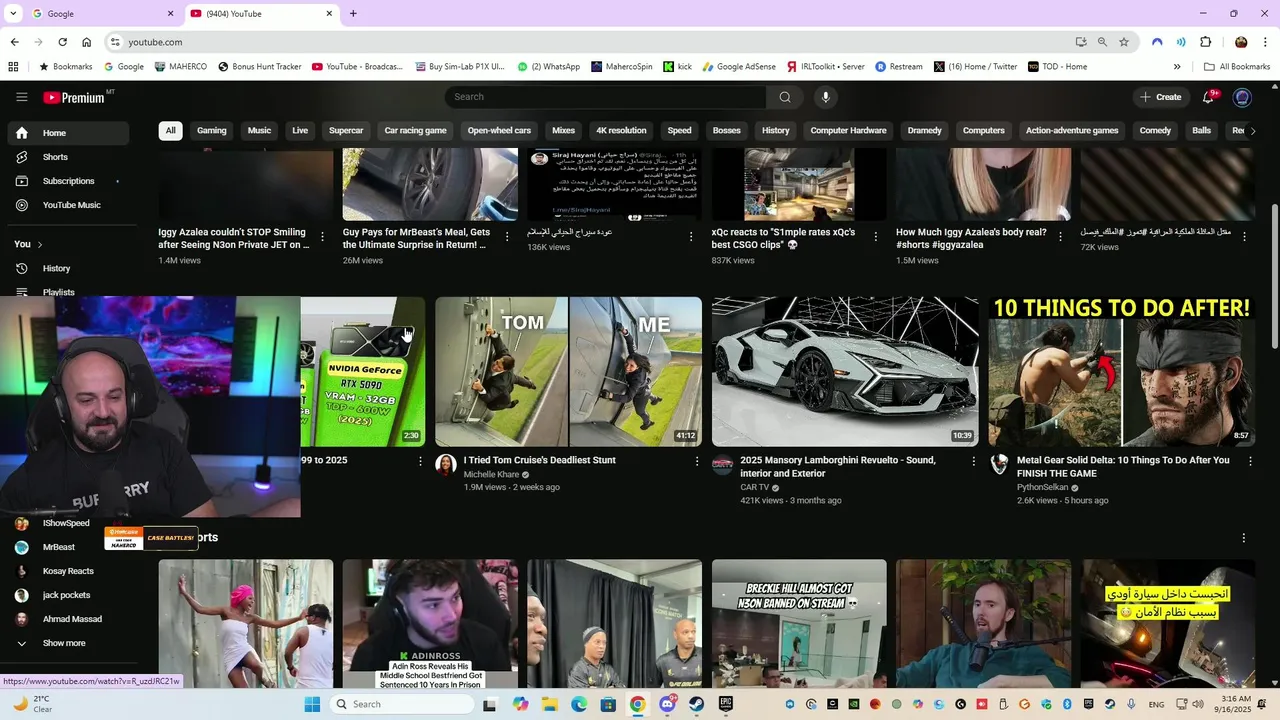The width and height of the screenshot is (1280, 720).
Task: Open Chrome apps grid in bookmarks bar
Action: (x=13, y=67)
